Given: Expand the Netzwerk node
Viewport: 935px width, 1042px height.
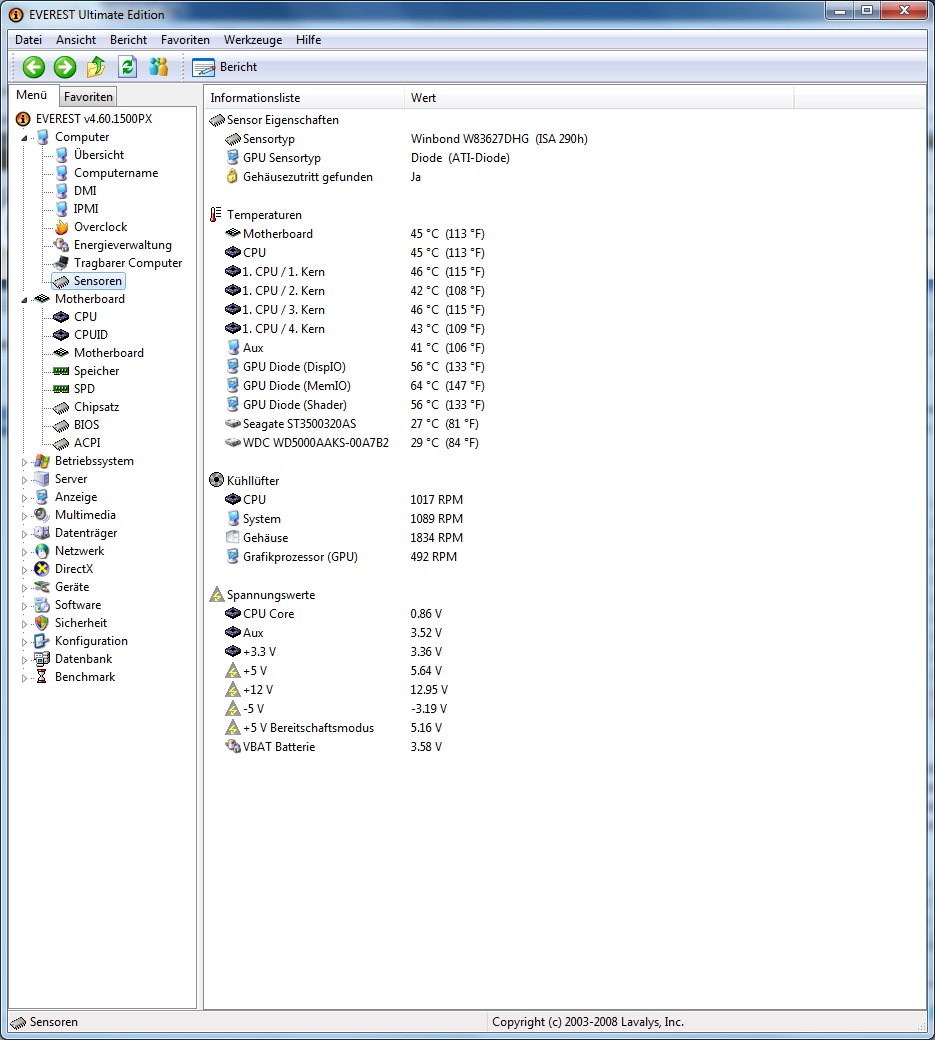Looking at the screenshot, I should [x=25, y=552].
